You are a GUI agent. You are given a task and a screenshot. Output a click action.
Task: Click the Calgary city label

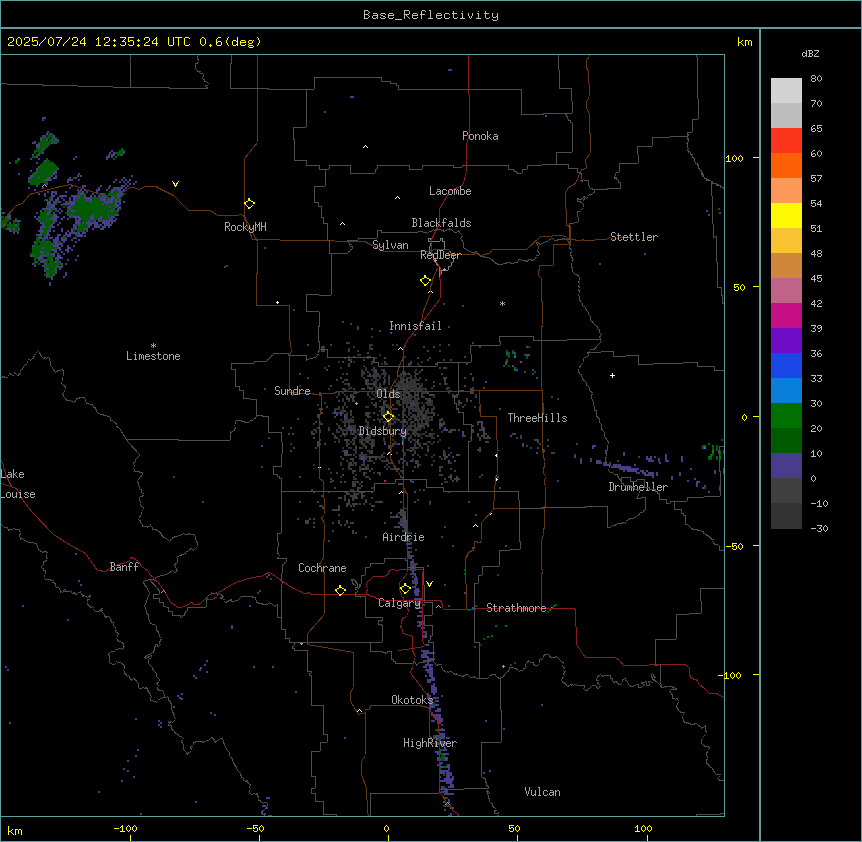coord(400,603)
